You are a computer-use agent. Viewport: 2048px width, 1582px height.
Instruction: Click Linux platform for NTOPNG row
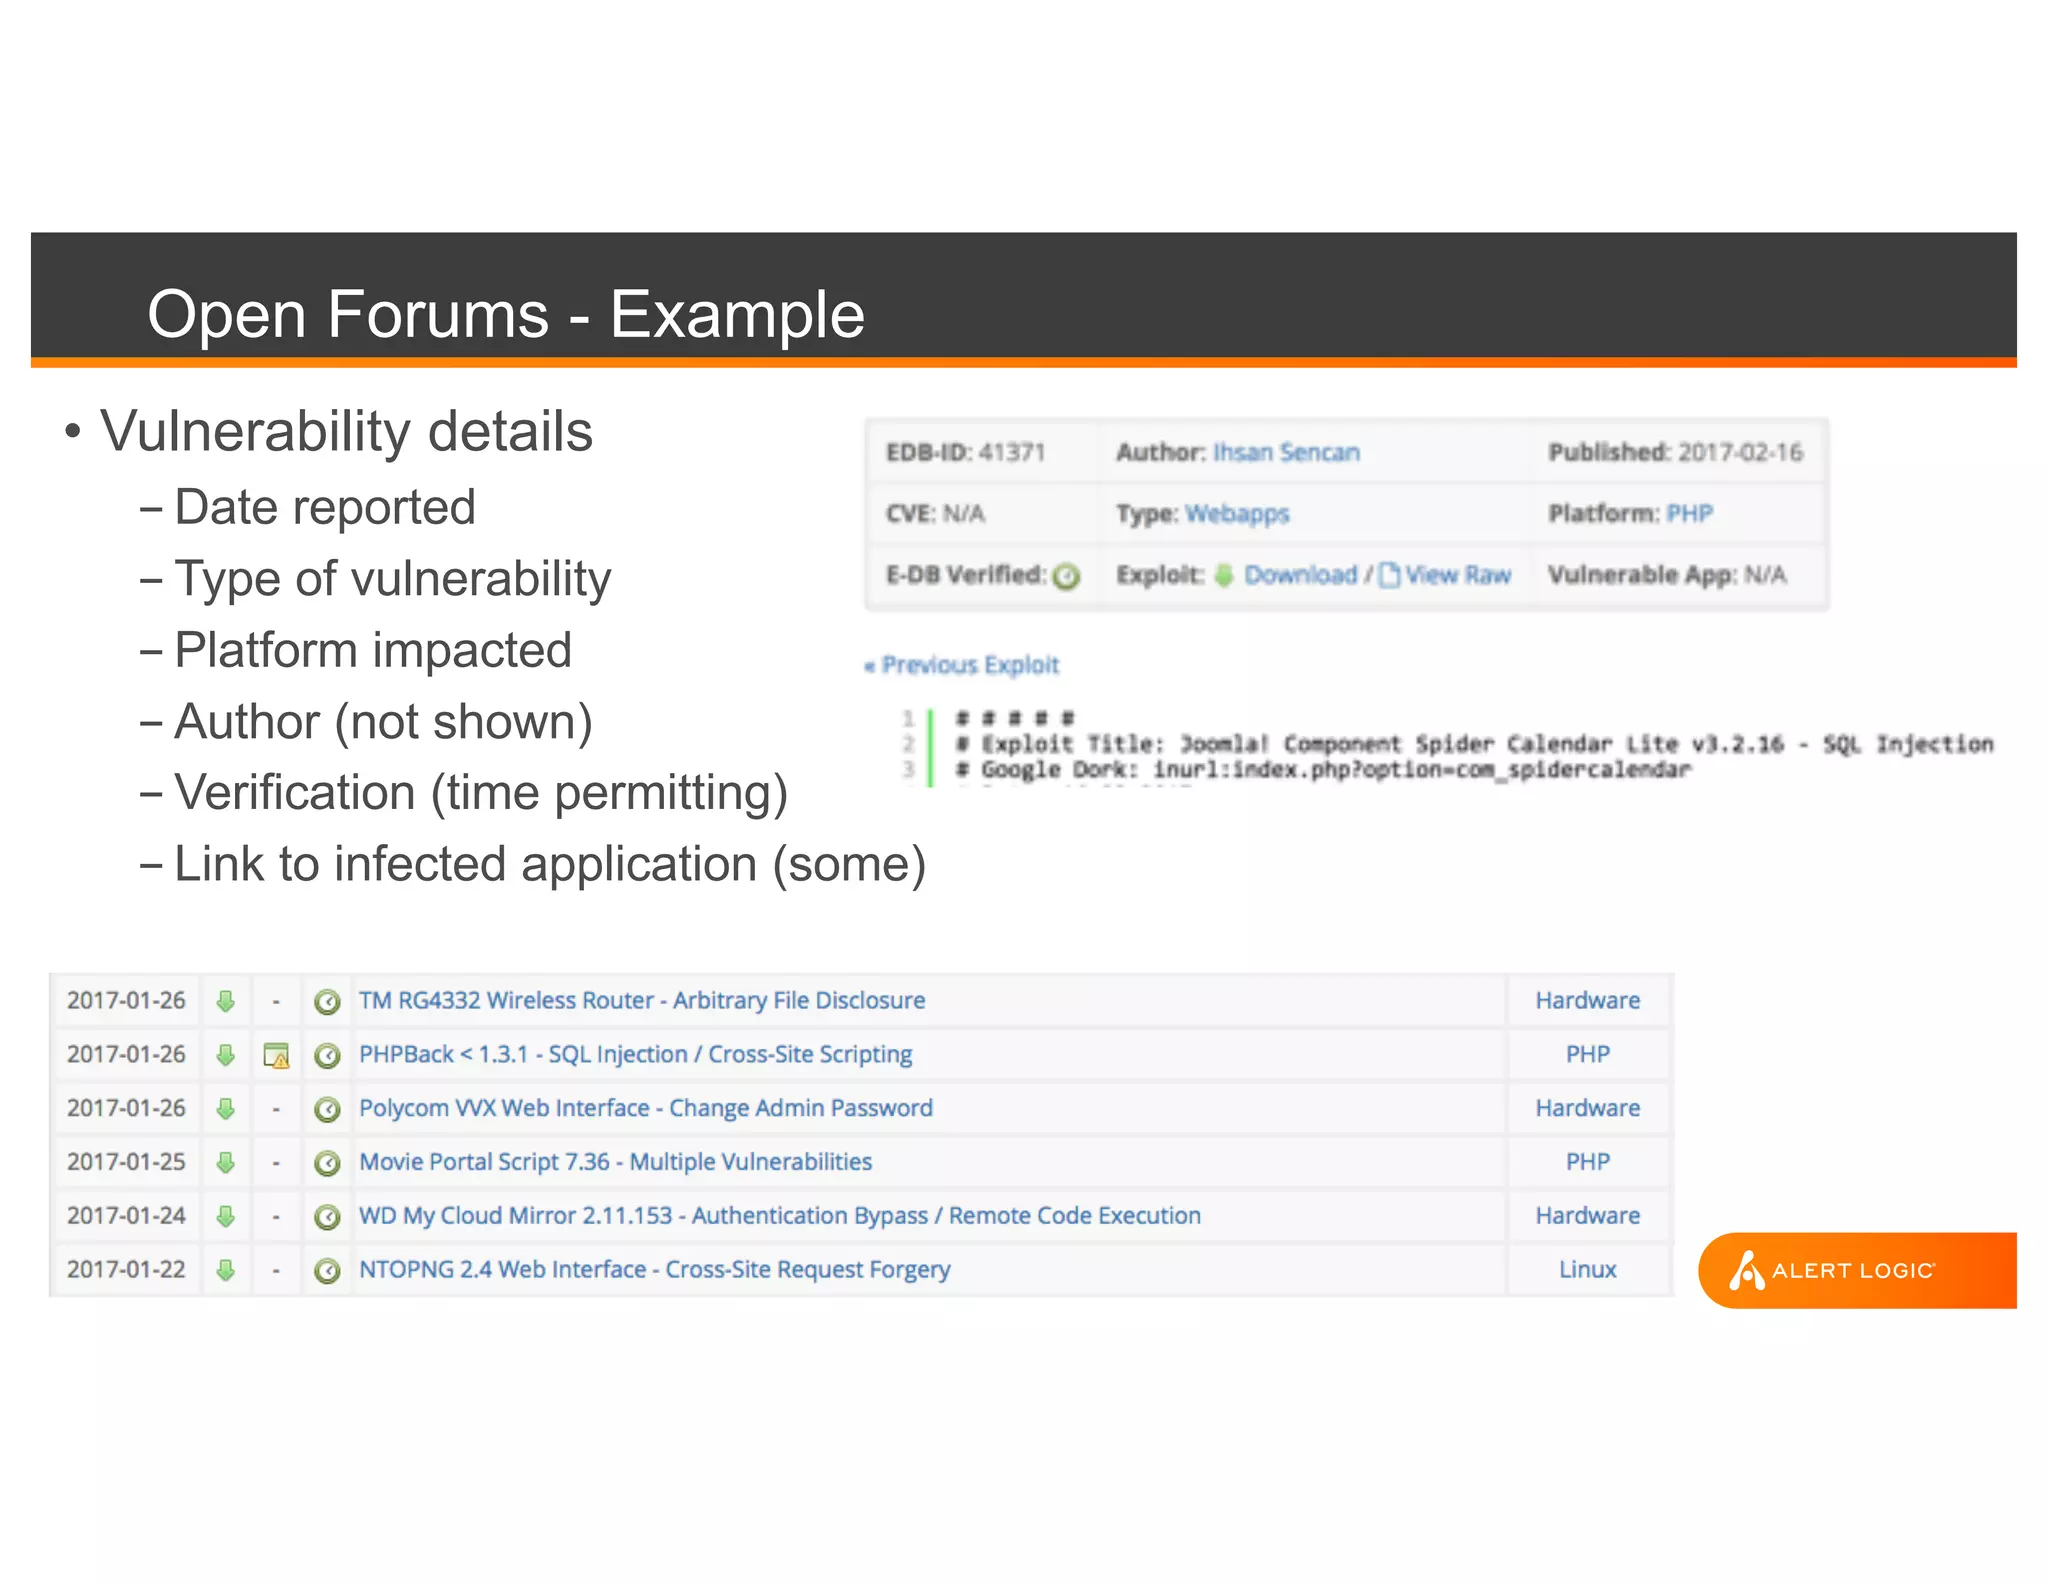pos(1588,1270)
